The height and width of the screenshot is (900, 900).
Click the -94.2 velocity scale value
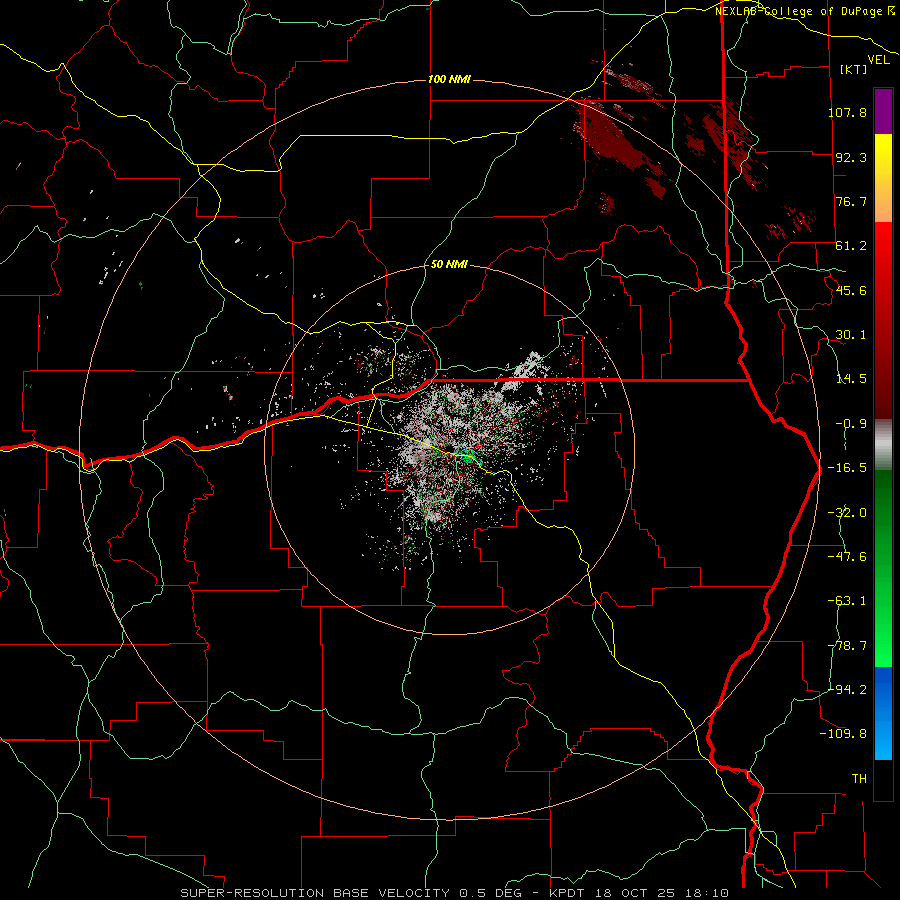click(x=847, y=689)
